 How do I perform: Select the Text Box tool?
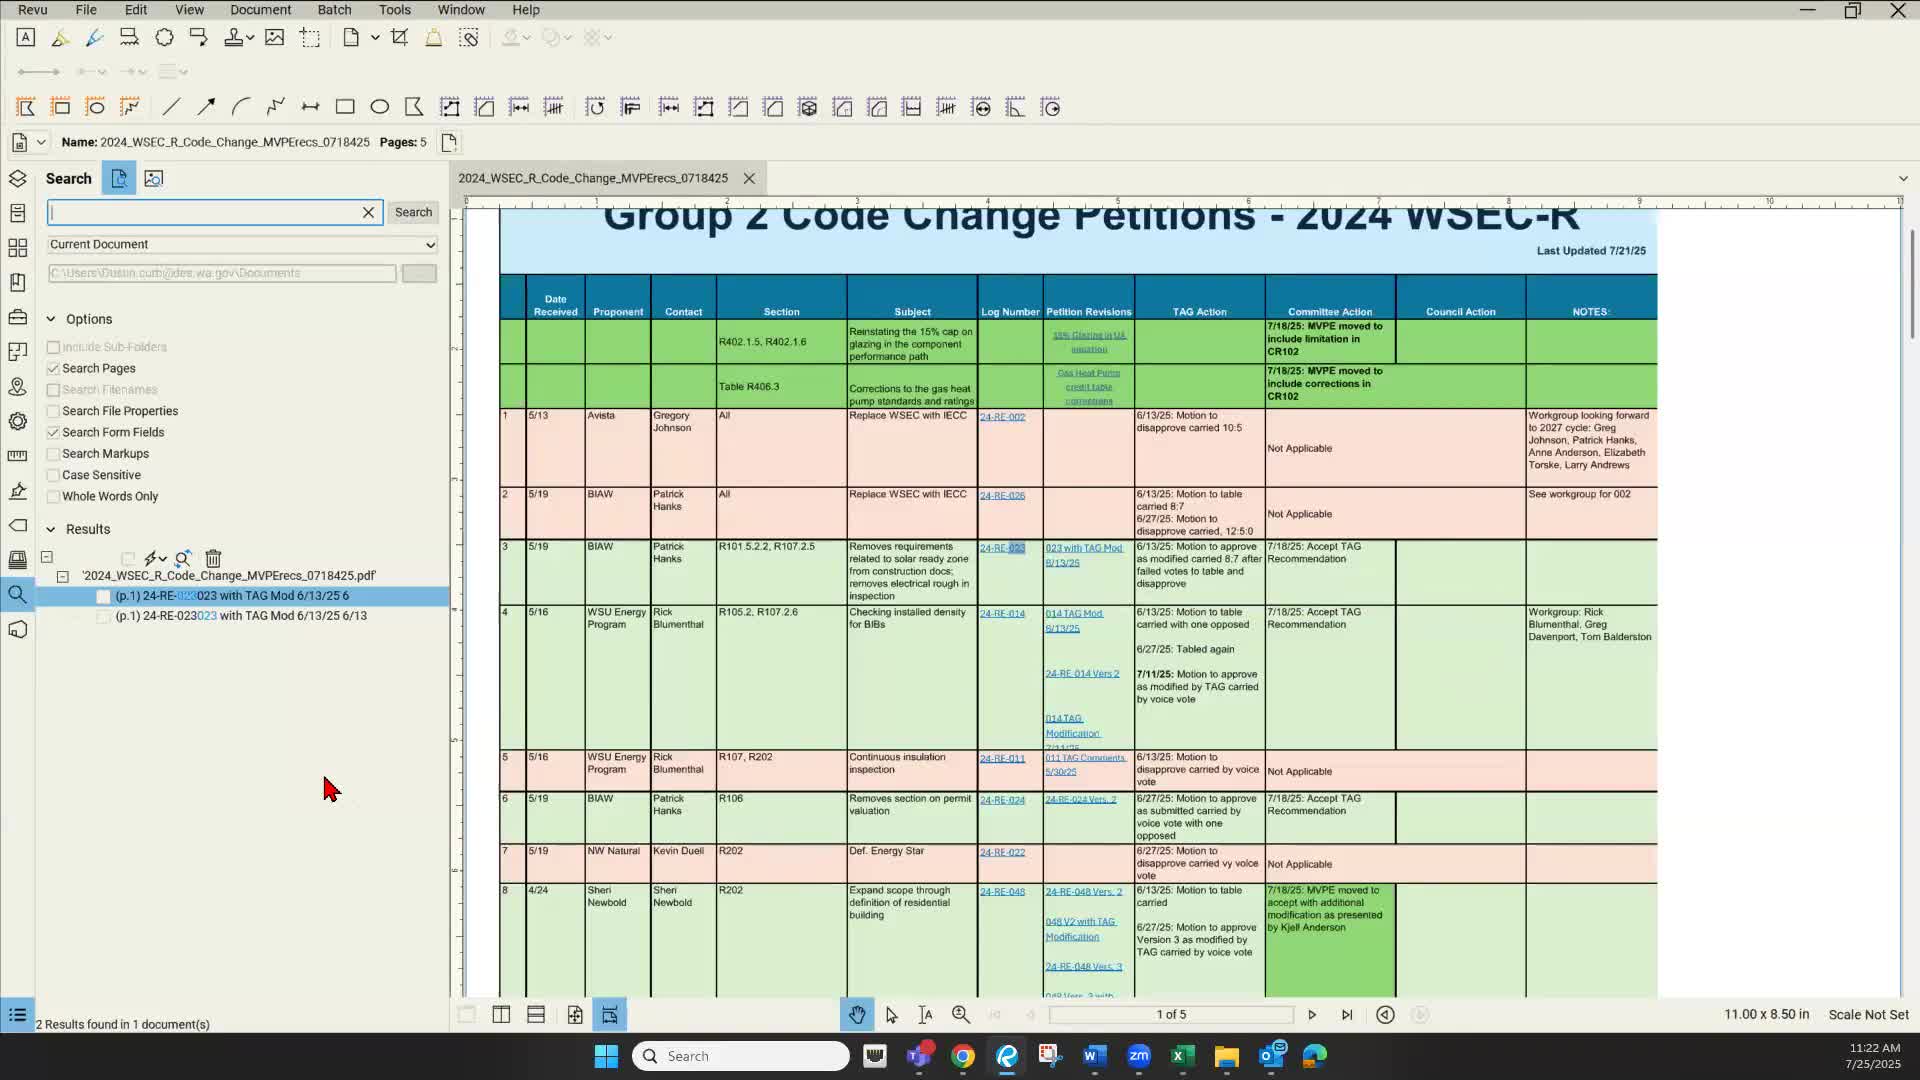26,38
